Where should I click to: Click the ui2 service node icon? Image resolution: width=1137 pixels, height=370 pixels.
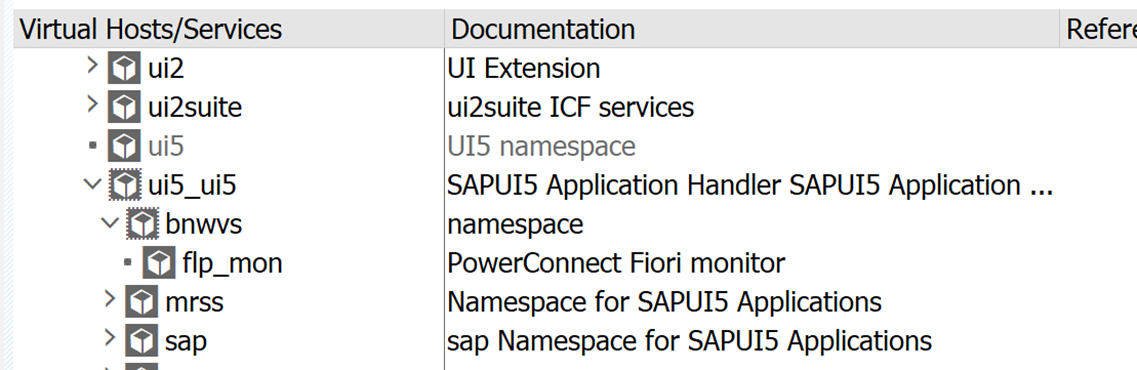coord(124,68)
